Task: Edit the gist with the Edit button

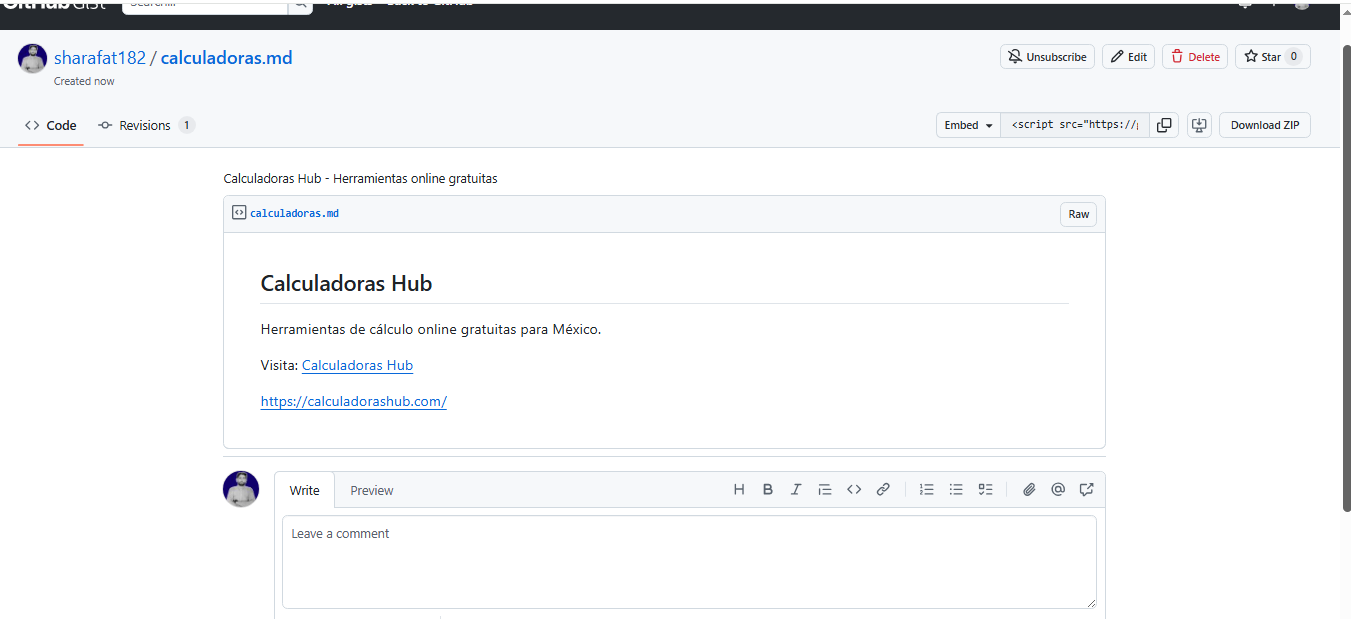Action: (1128, 57)
